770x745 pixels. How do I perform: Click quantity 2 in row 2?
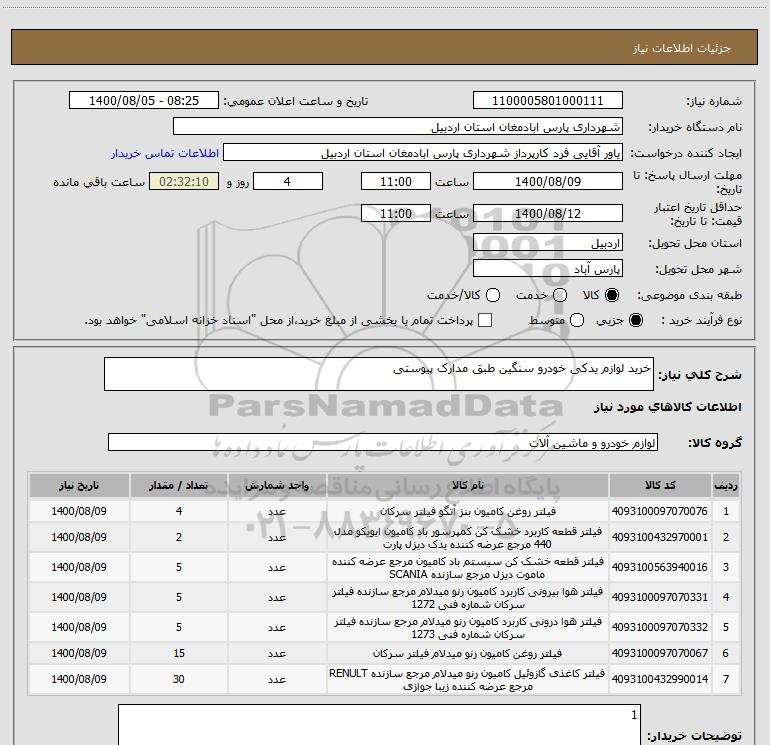(x=179, y=537)
